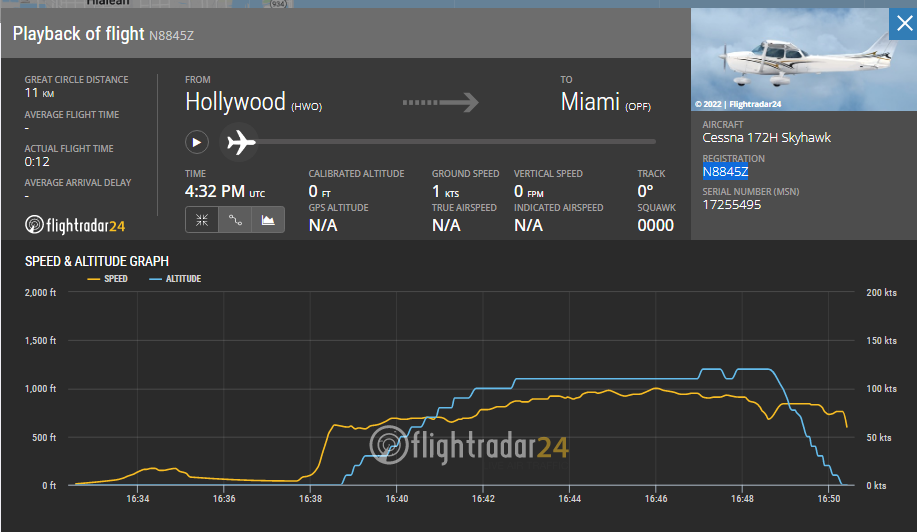Click the actual flight time 0:12 value
917x532 pixels.
tap(37, 162)
